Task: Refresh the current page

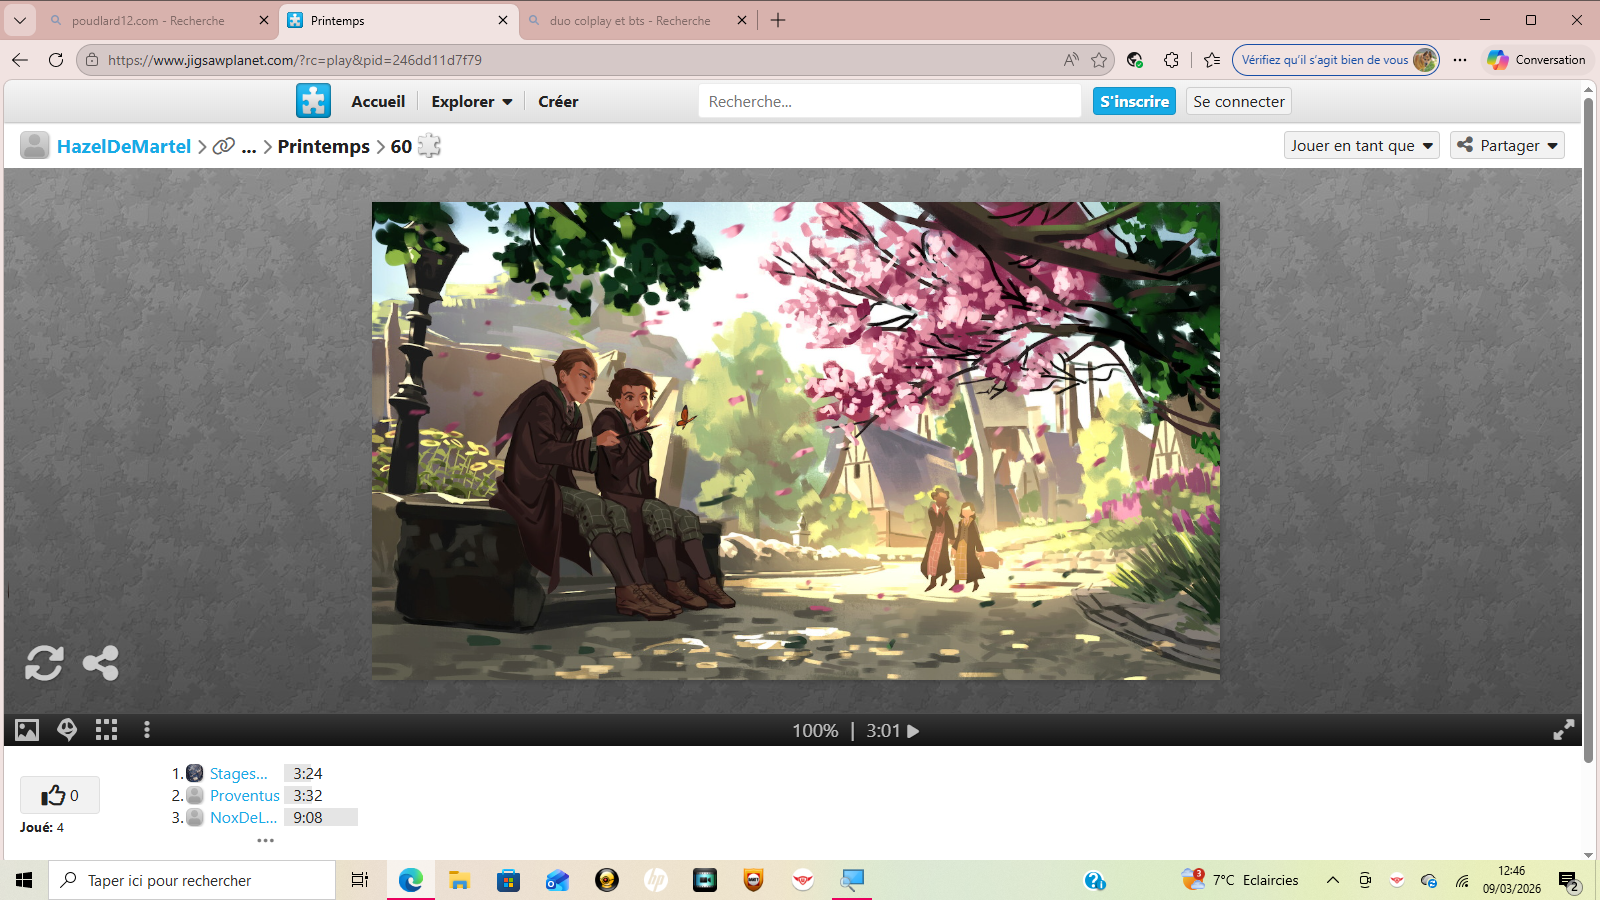Action: tap(56, 60)
